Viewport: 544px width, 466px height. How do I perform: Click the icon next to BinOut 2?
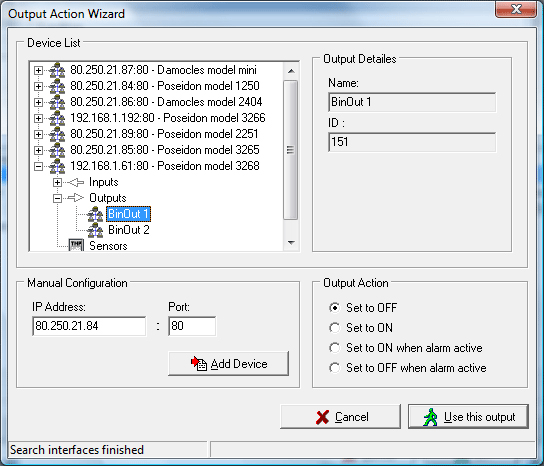95,230
